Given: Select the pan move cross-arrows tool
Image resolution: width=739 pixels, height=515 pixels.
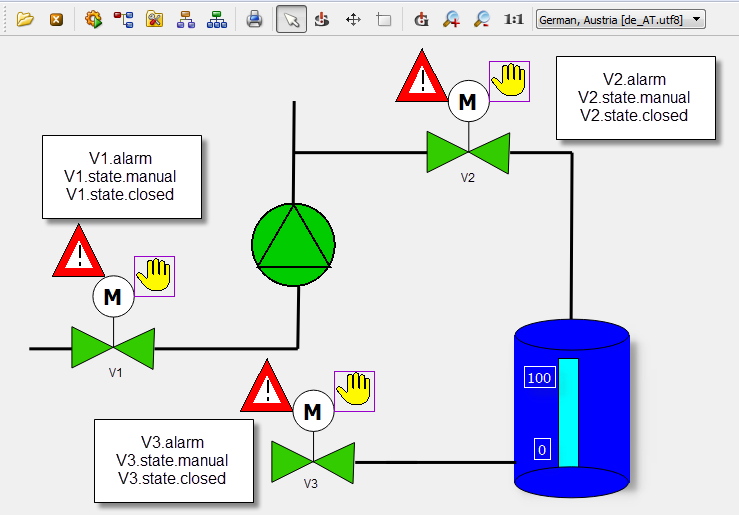Looking at the screenshot, I should pos(353,19).
